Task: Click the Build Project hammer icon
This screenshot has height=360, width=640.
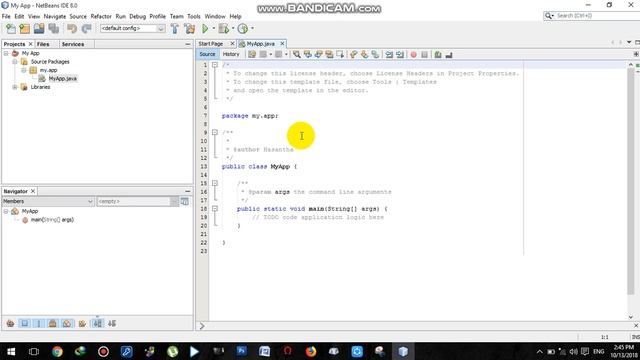Action: coord(175,29)
